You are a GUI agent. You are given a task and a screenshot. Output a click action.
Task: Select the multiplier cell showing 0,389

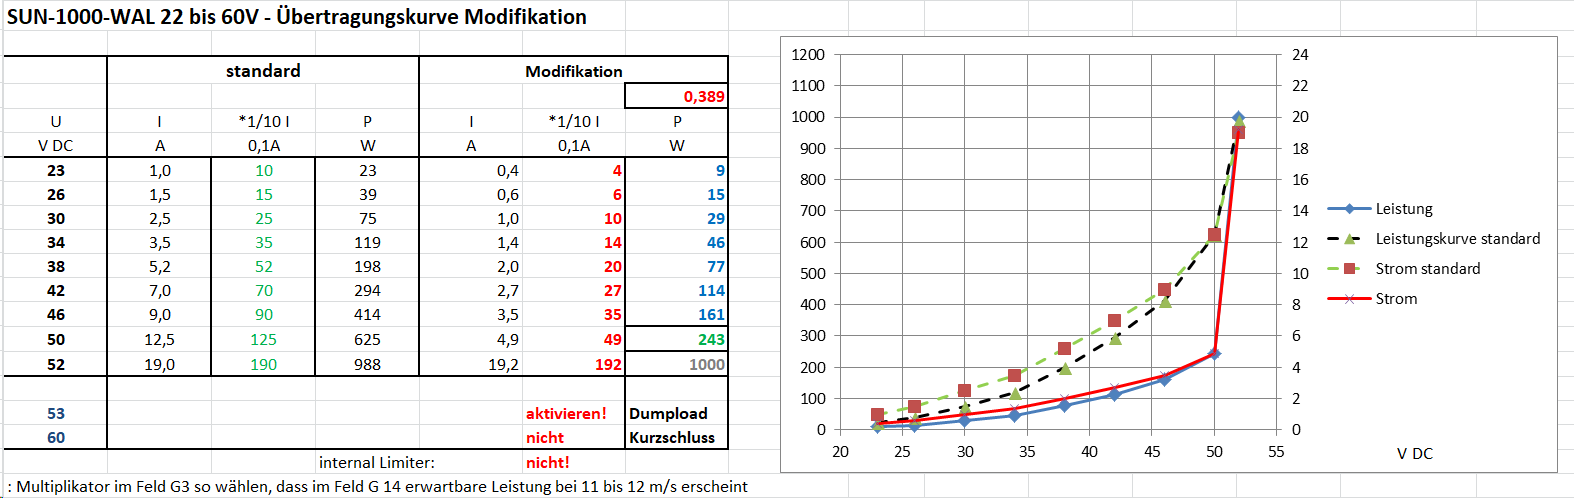tap(676, 96)
